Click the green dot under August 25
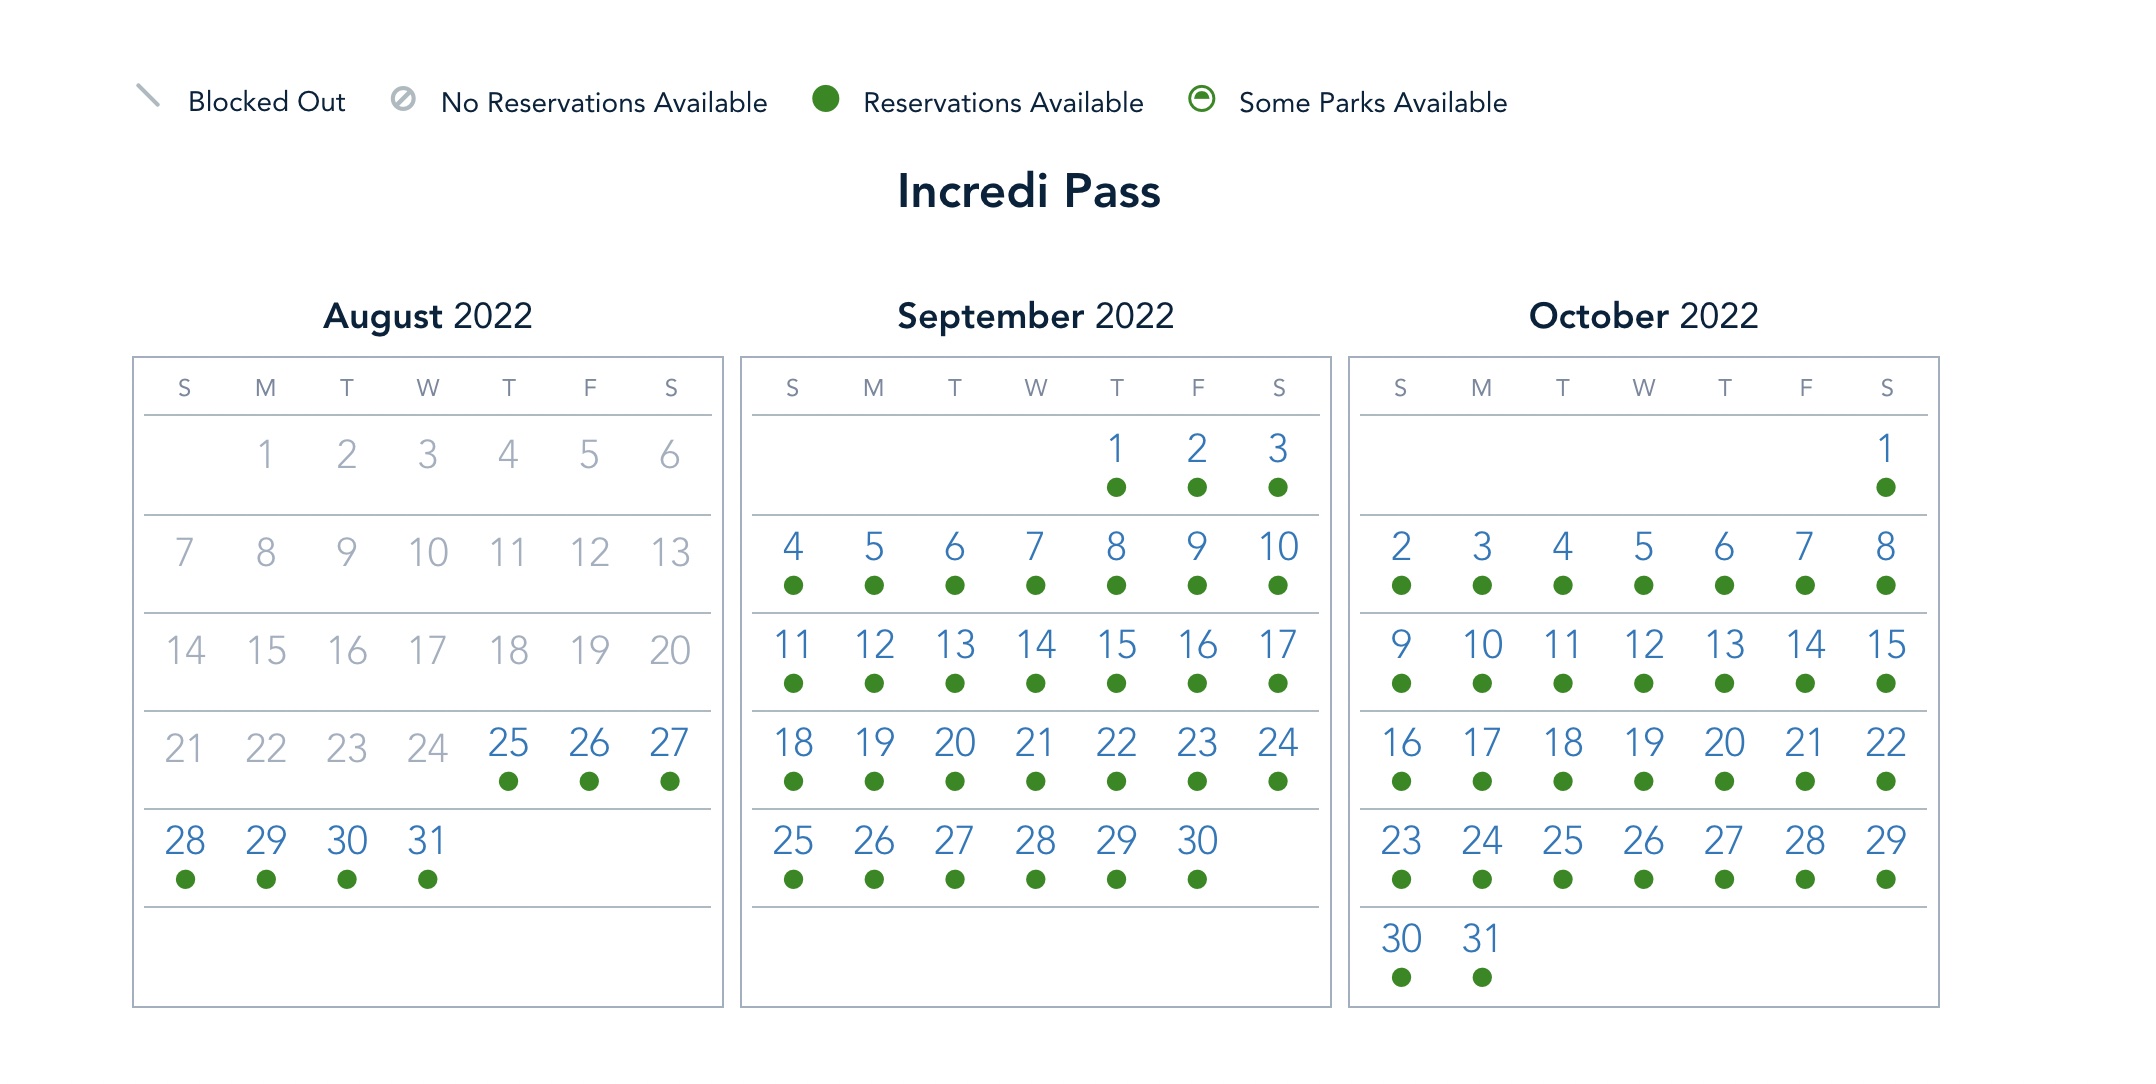 click(508, 781)
